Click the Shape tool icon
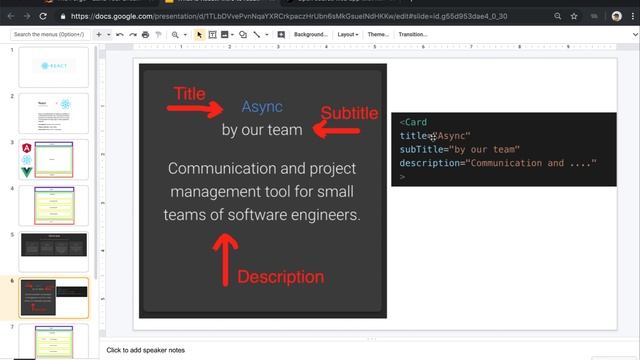 [x=243, y=35]
